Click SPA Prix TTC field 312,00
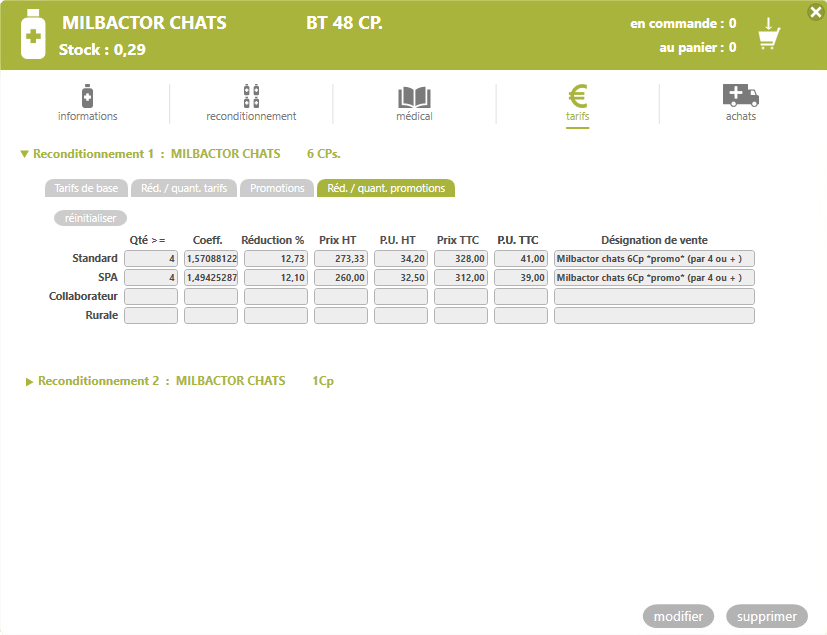This screenshot has width=827, height=635. (461, 277)
